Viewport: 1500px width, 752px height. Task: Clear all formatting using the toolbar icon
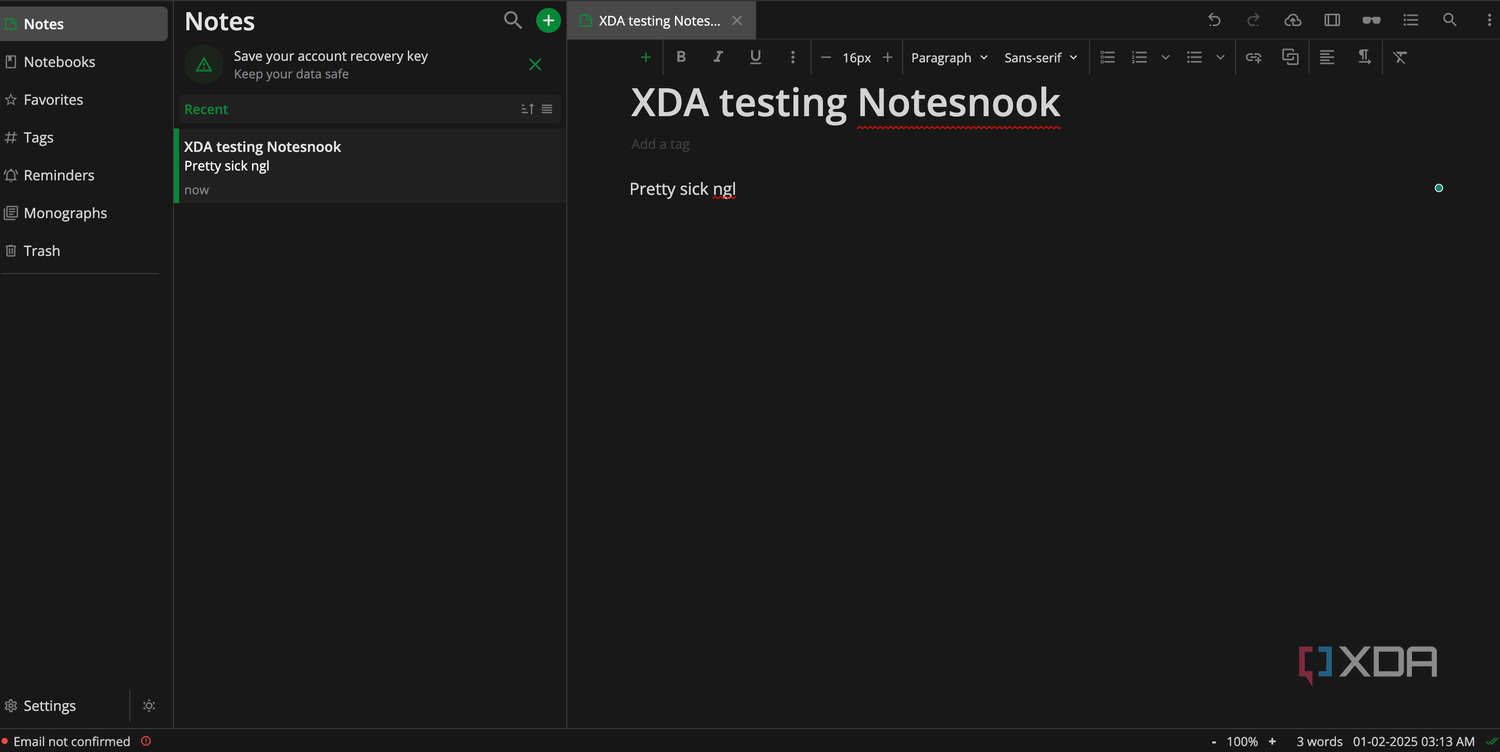click(x=1400, y=57)
